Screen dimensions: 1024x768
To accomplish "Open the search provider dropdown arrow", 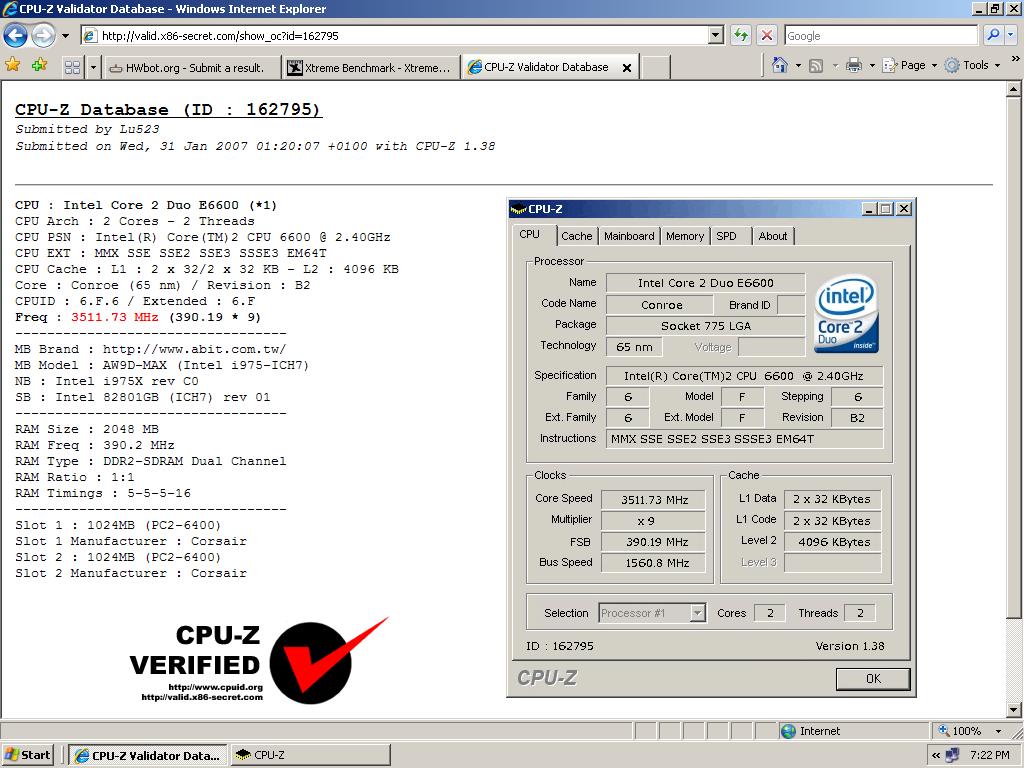I will click(1010, 35).
